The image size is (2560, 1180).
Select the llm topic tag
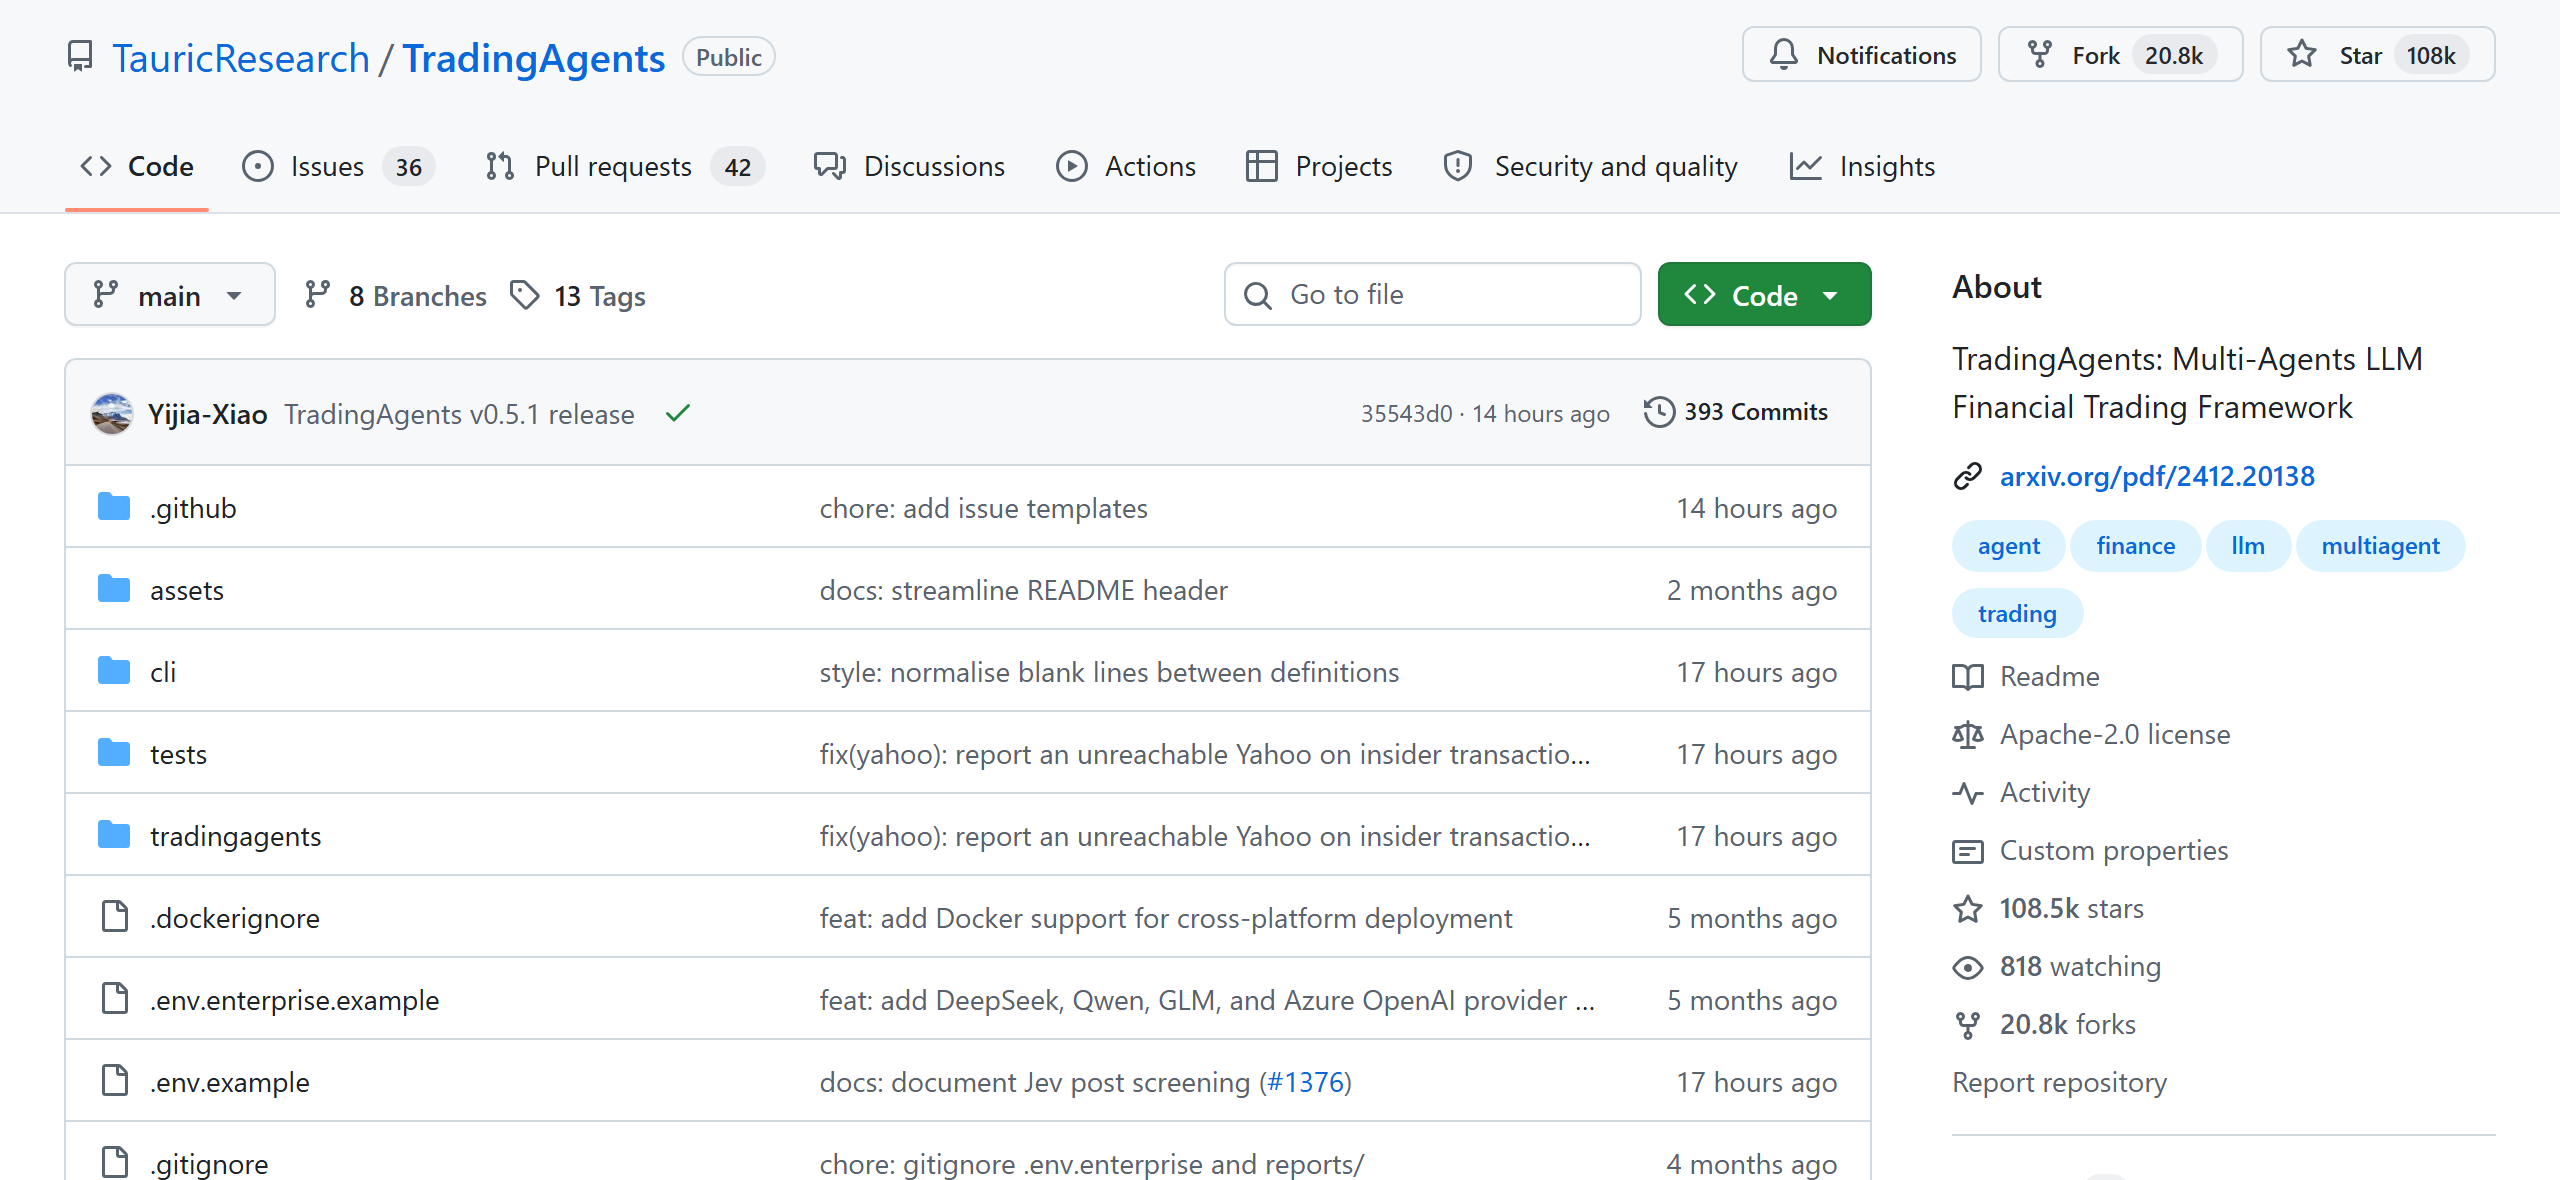tap(2248, 546)
